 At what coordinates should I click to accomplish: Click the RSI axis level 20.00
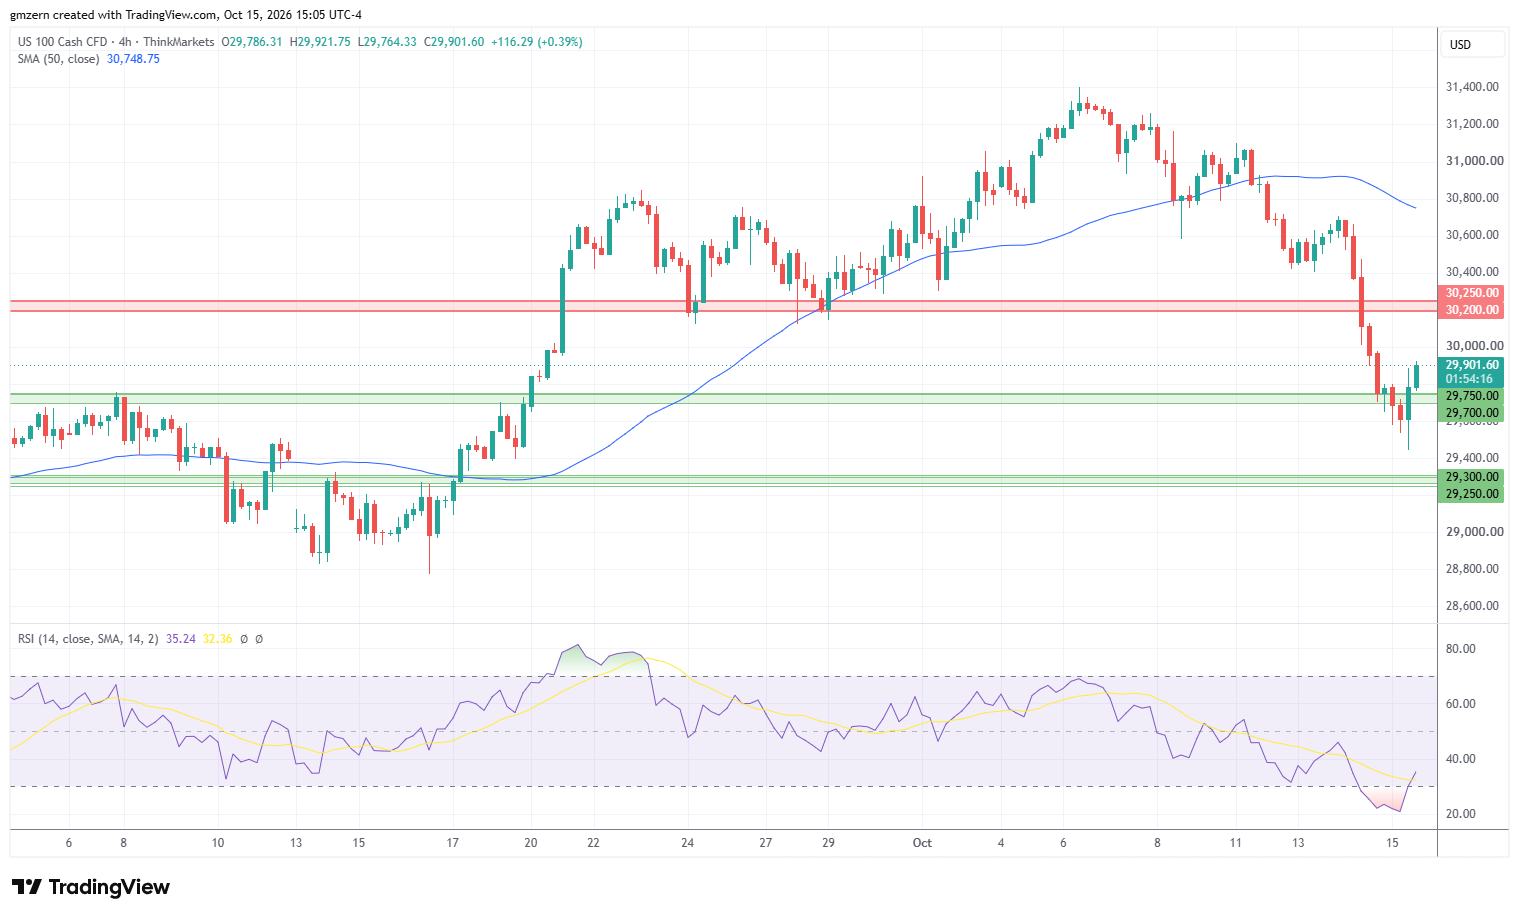[x=1461, y=814]
